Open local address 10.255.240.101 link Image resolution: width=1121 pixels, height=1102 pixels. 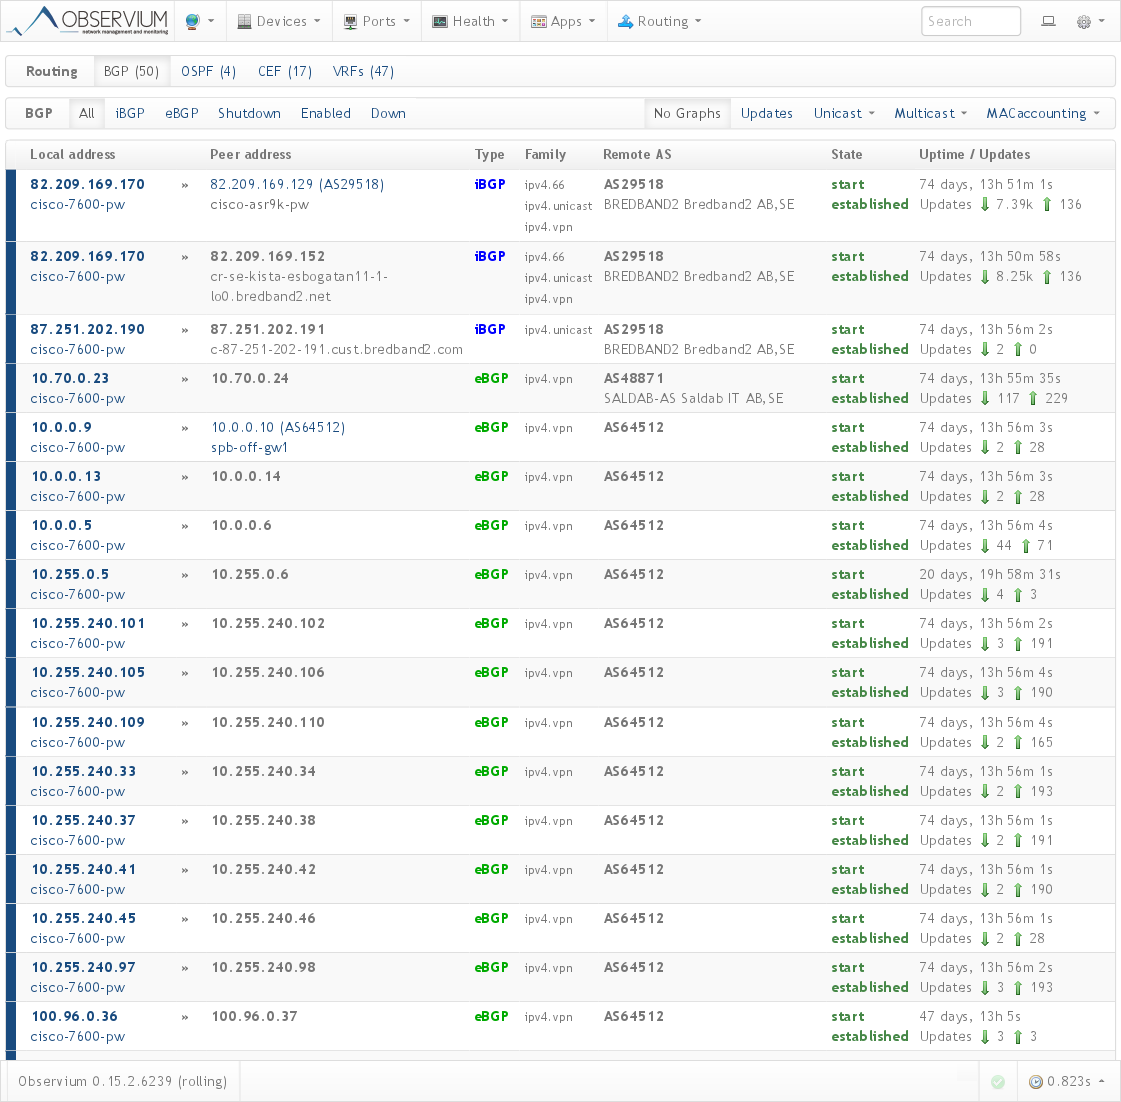click(88, 624)
